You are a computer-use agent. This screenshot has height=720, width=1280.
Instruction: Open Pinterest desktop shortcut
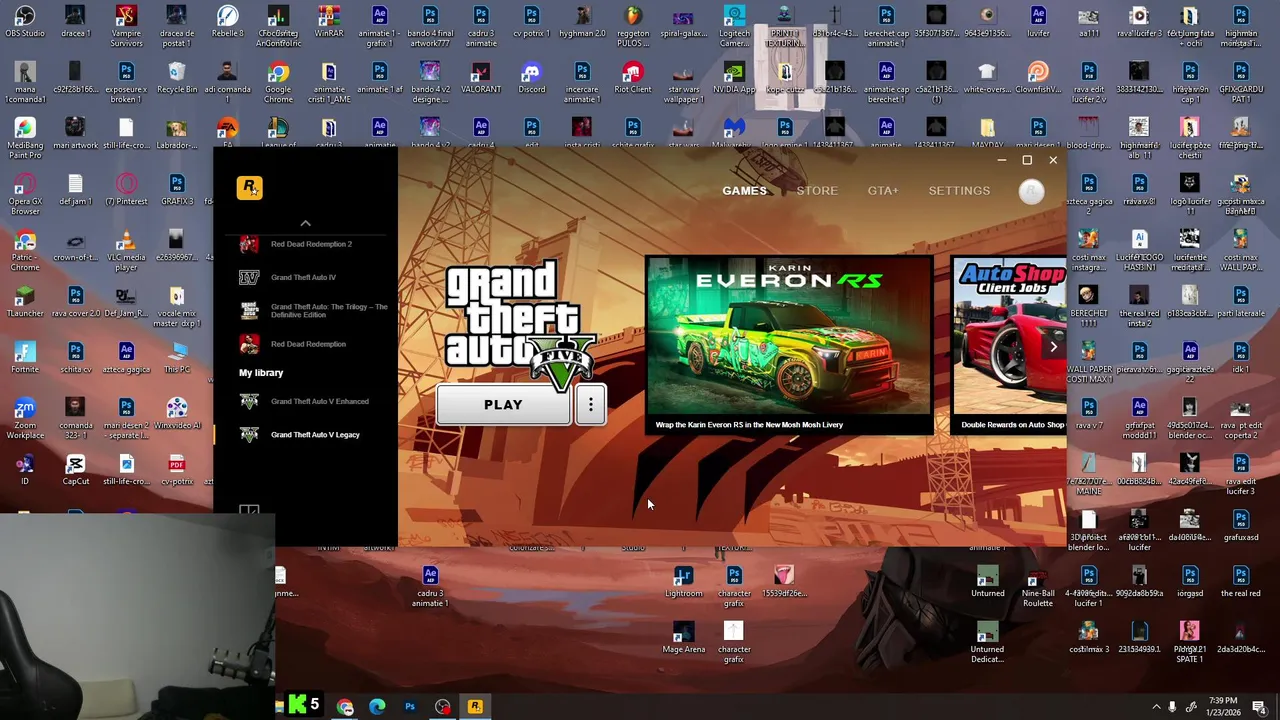coord(126,190)
